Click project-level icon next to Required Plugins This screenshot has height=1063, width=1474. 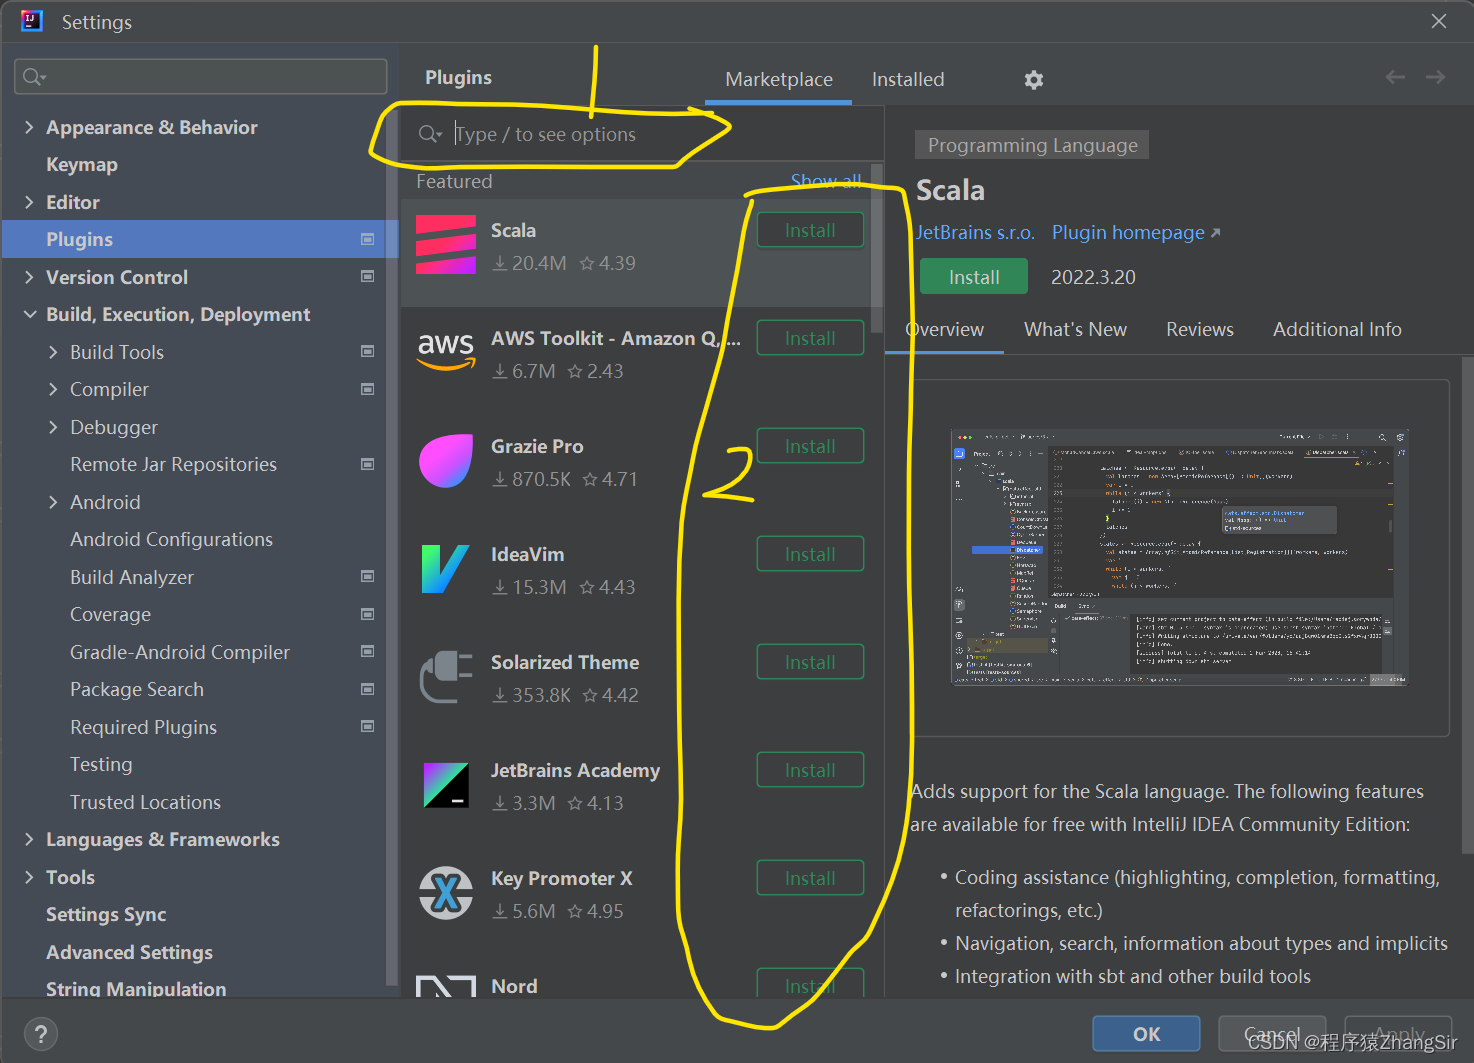(367, 726)
